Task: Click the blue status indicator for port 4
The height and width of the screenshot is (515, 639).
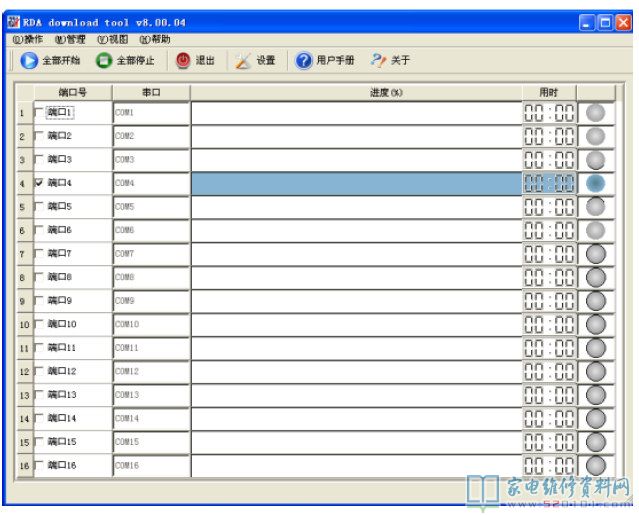Action: 595,183
